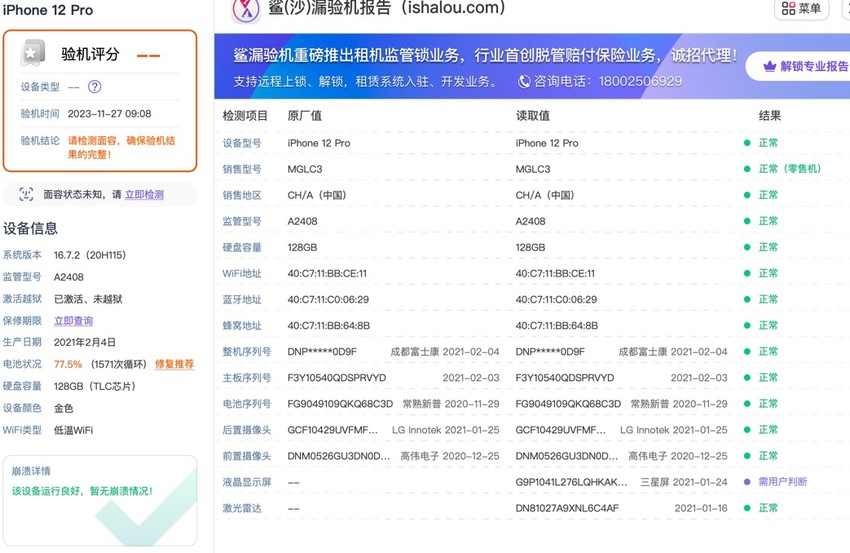Screen dimensions: 850x553
Task: Click green status dot for 电池序列号 row
Action: point(747,404)
